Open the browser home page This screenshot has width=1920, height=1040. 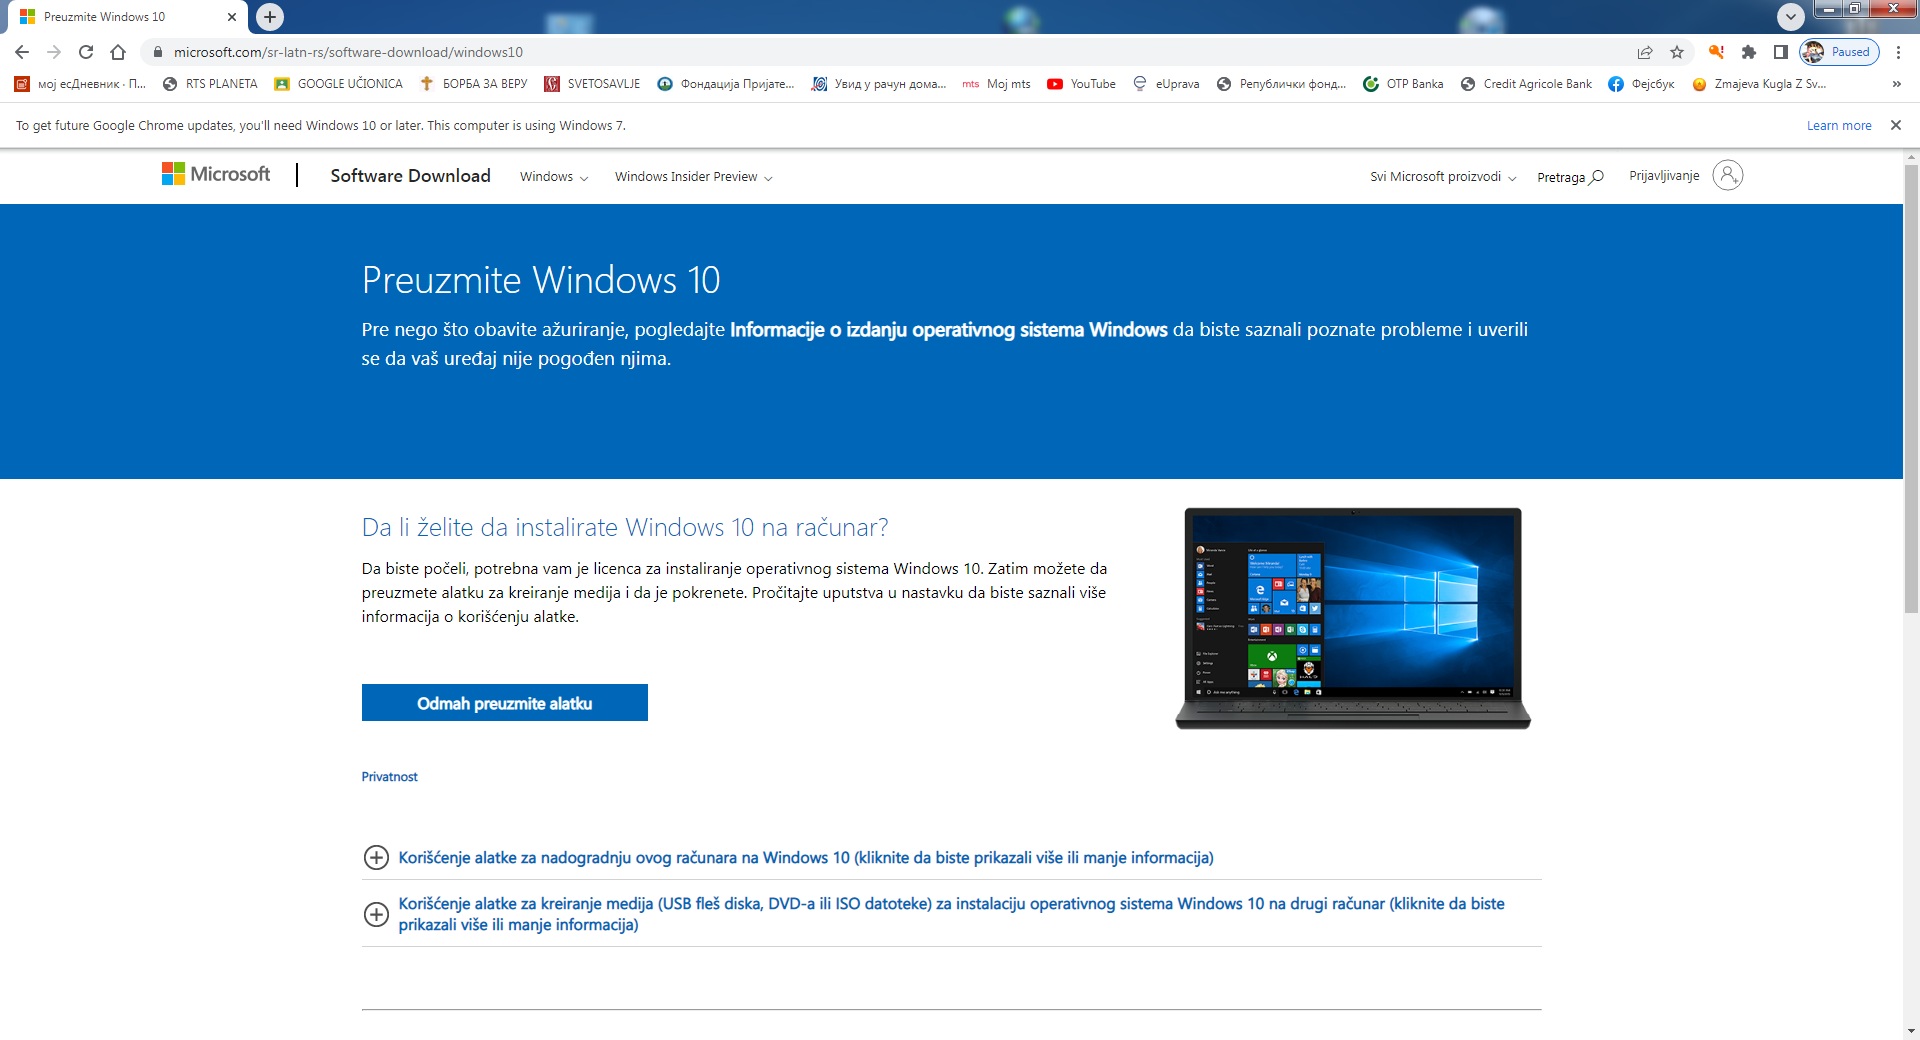coord(118,52)
